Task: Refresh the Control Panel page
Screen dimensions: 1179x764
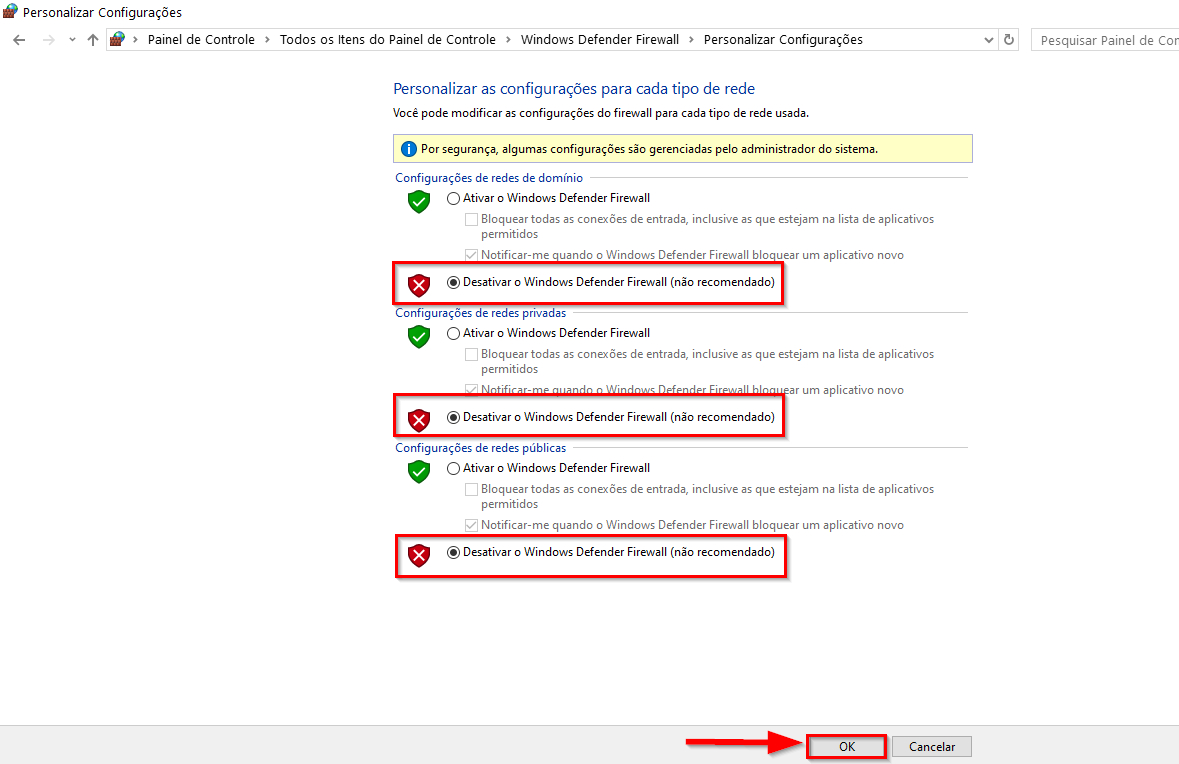Action: pyautogui.click(x=1009, y=40)
